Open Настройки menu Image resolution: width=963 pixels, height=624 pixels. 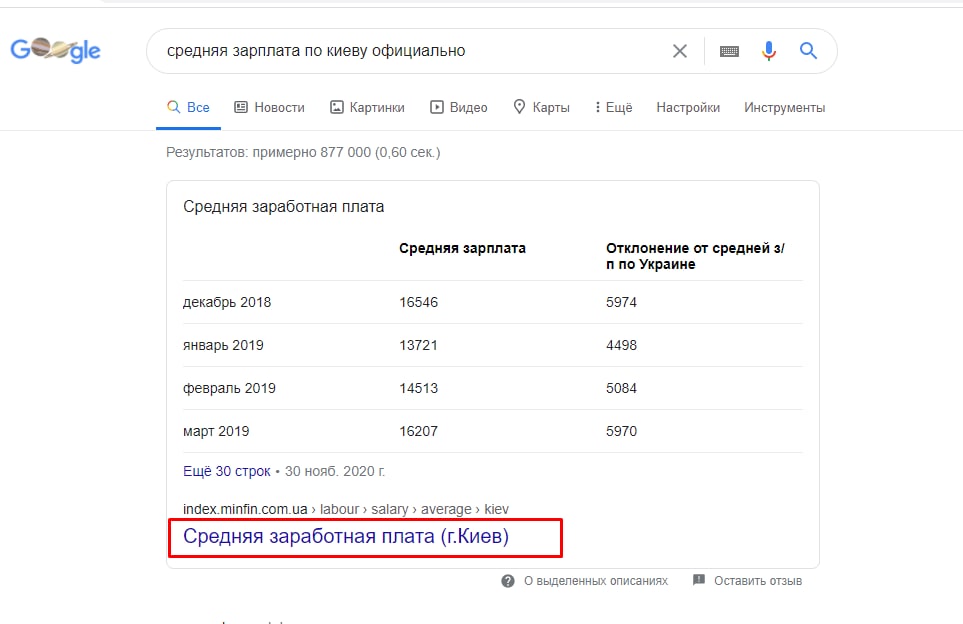pos(688,107)
